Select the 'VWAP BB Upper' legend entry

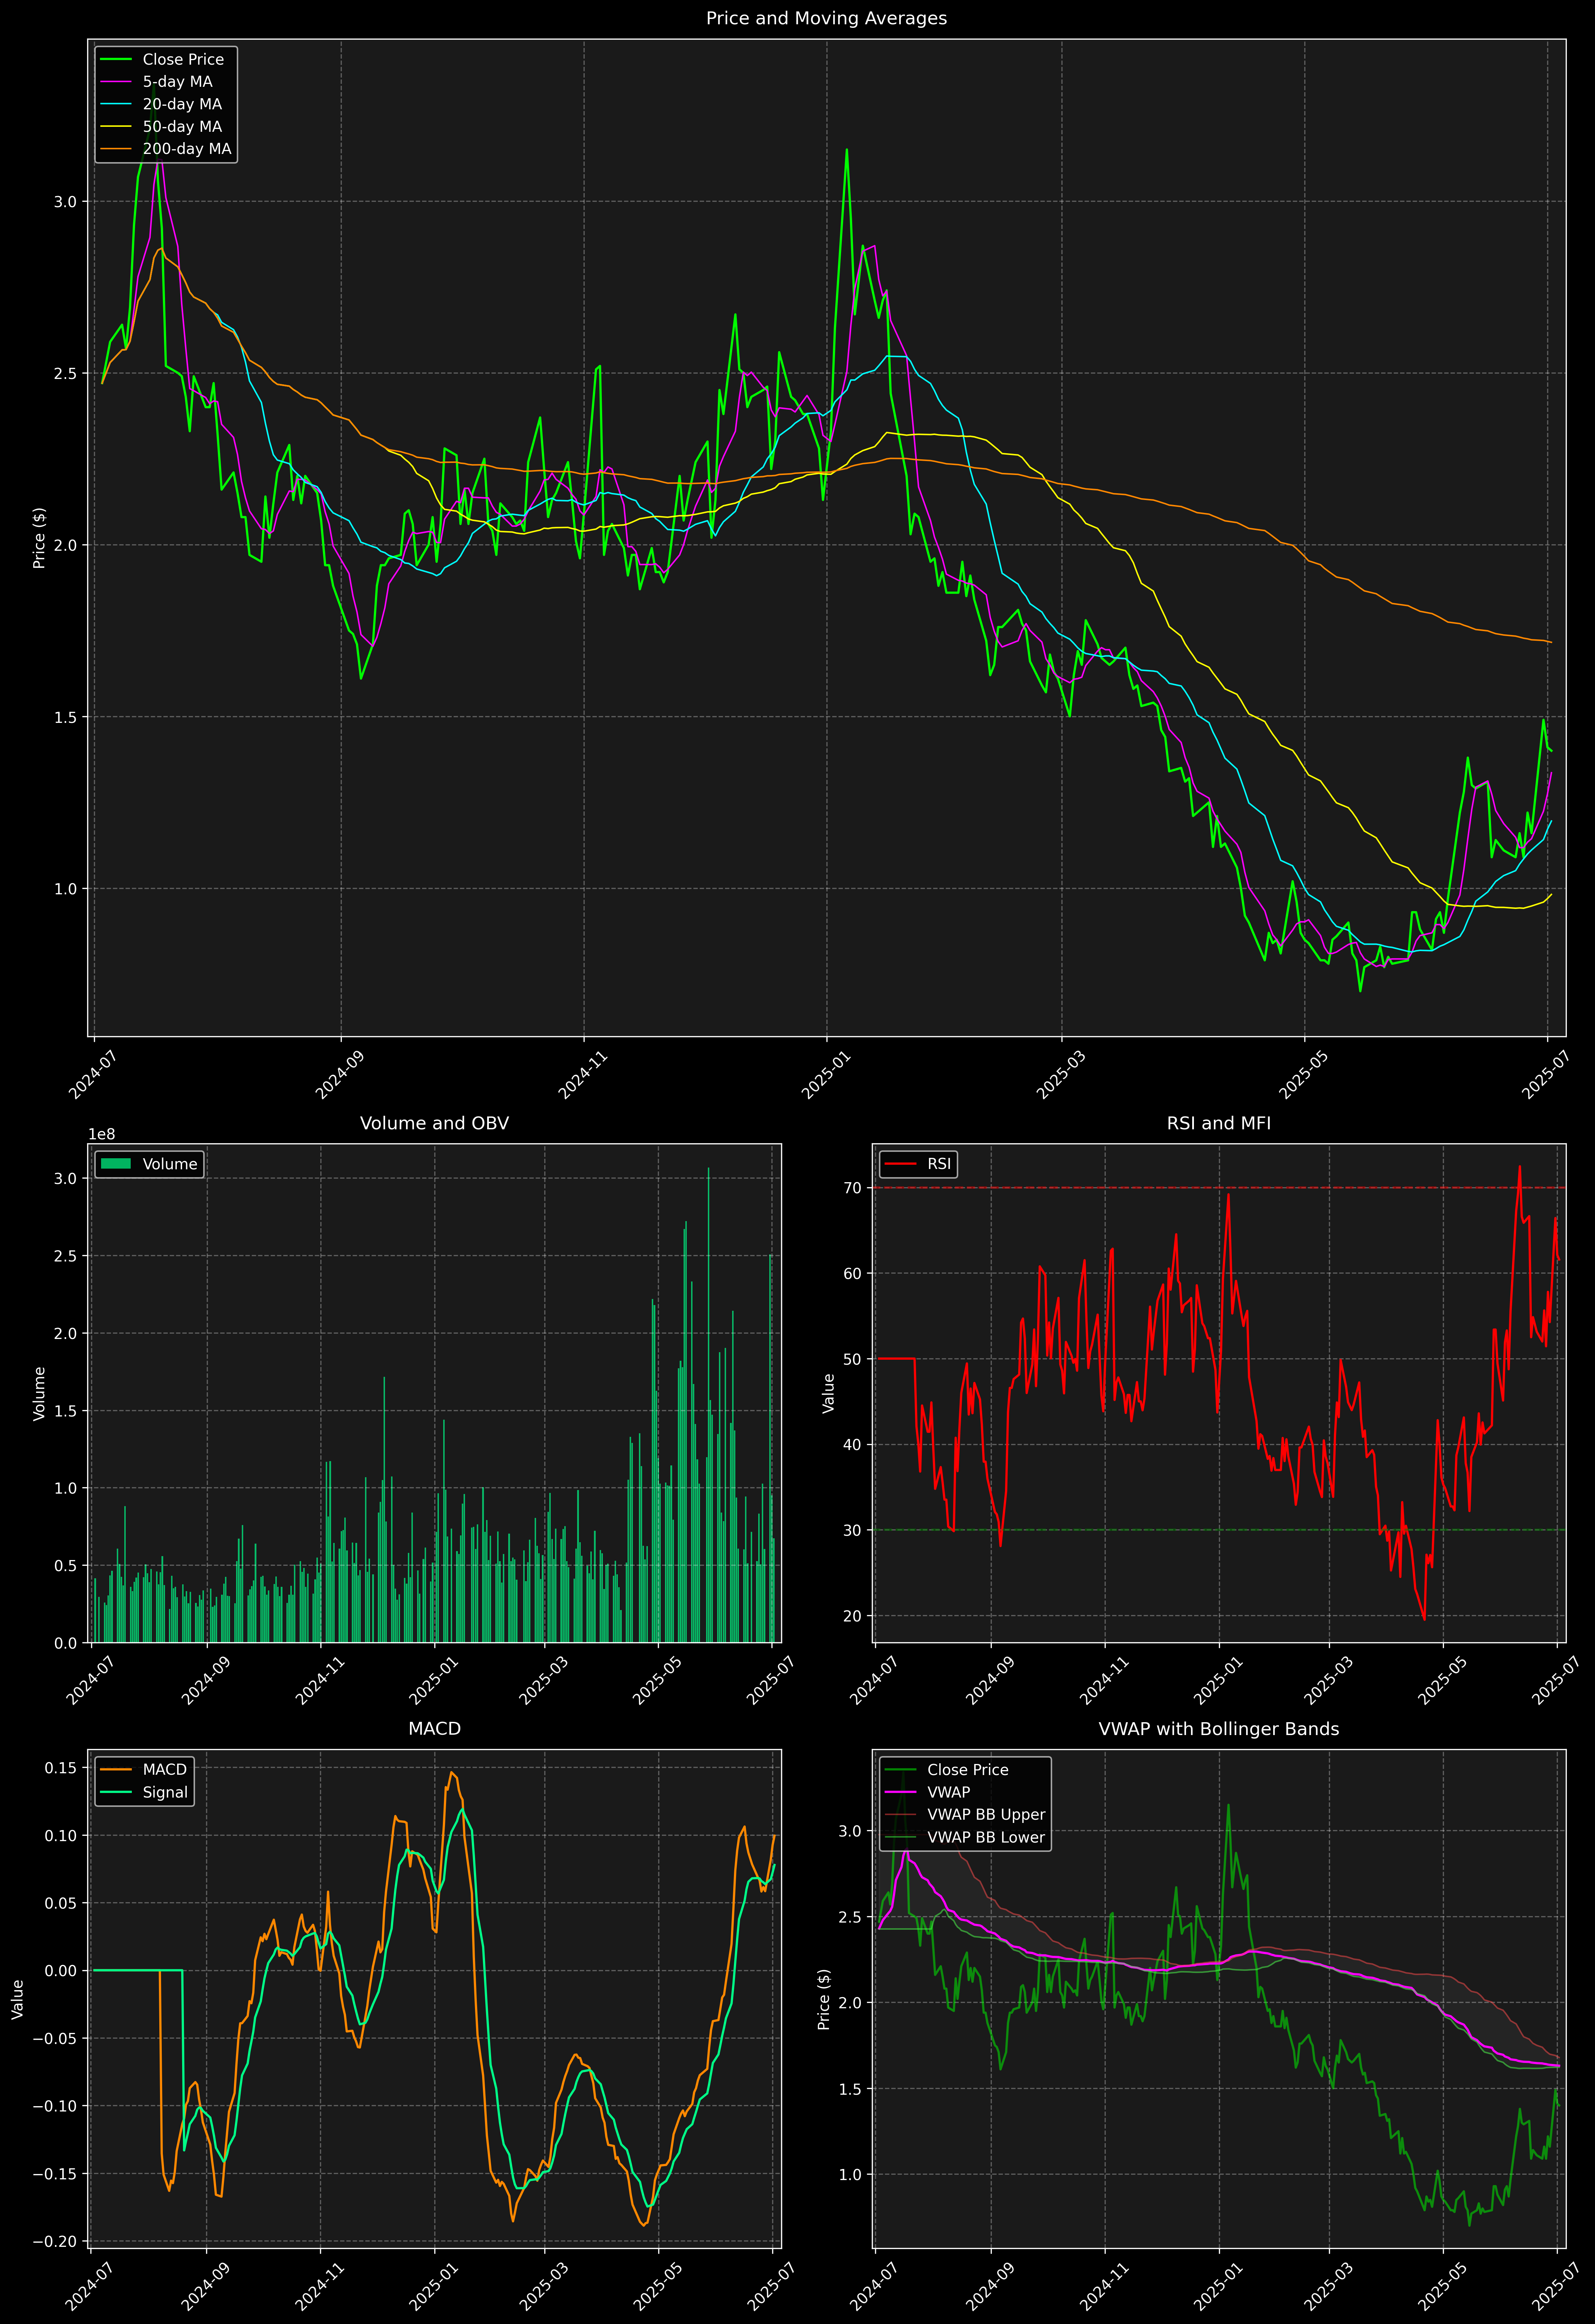coord(986,1815)
